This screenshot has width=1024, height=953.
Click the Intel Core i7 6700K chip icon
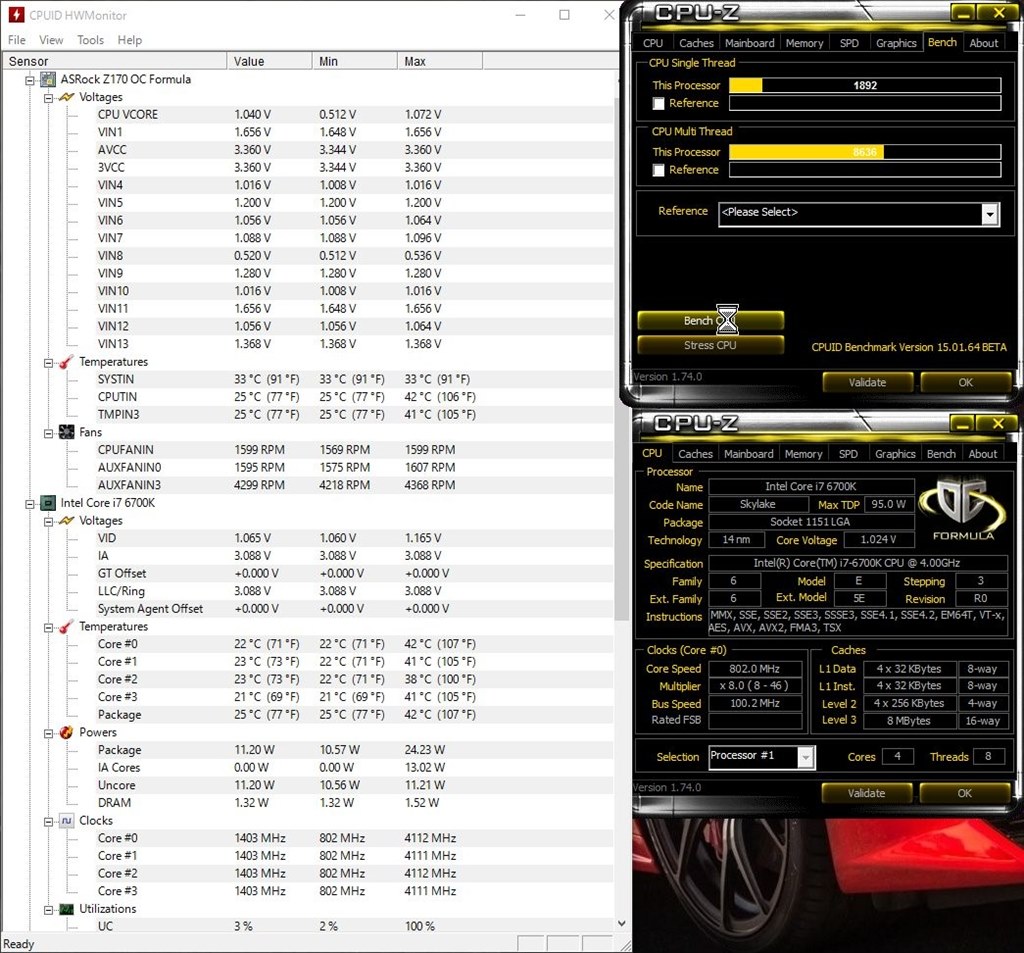tap(48, 503)
